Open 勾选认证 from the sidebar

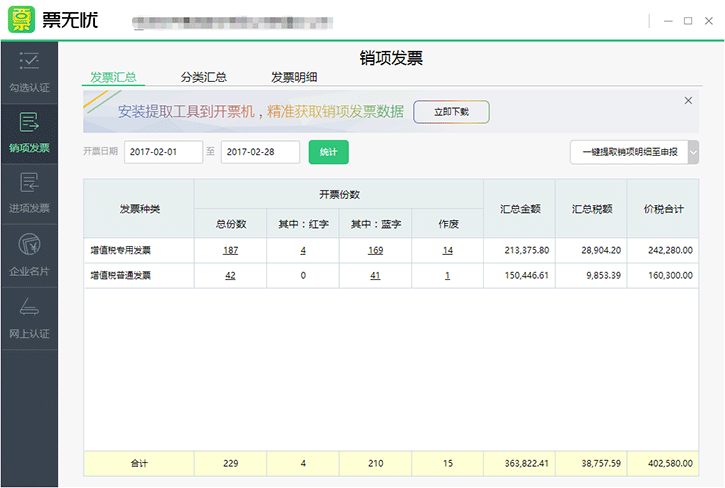[29, 73]
